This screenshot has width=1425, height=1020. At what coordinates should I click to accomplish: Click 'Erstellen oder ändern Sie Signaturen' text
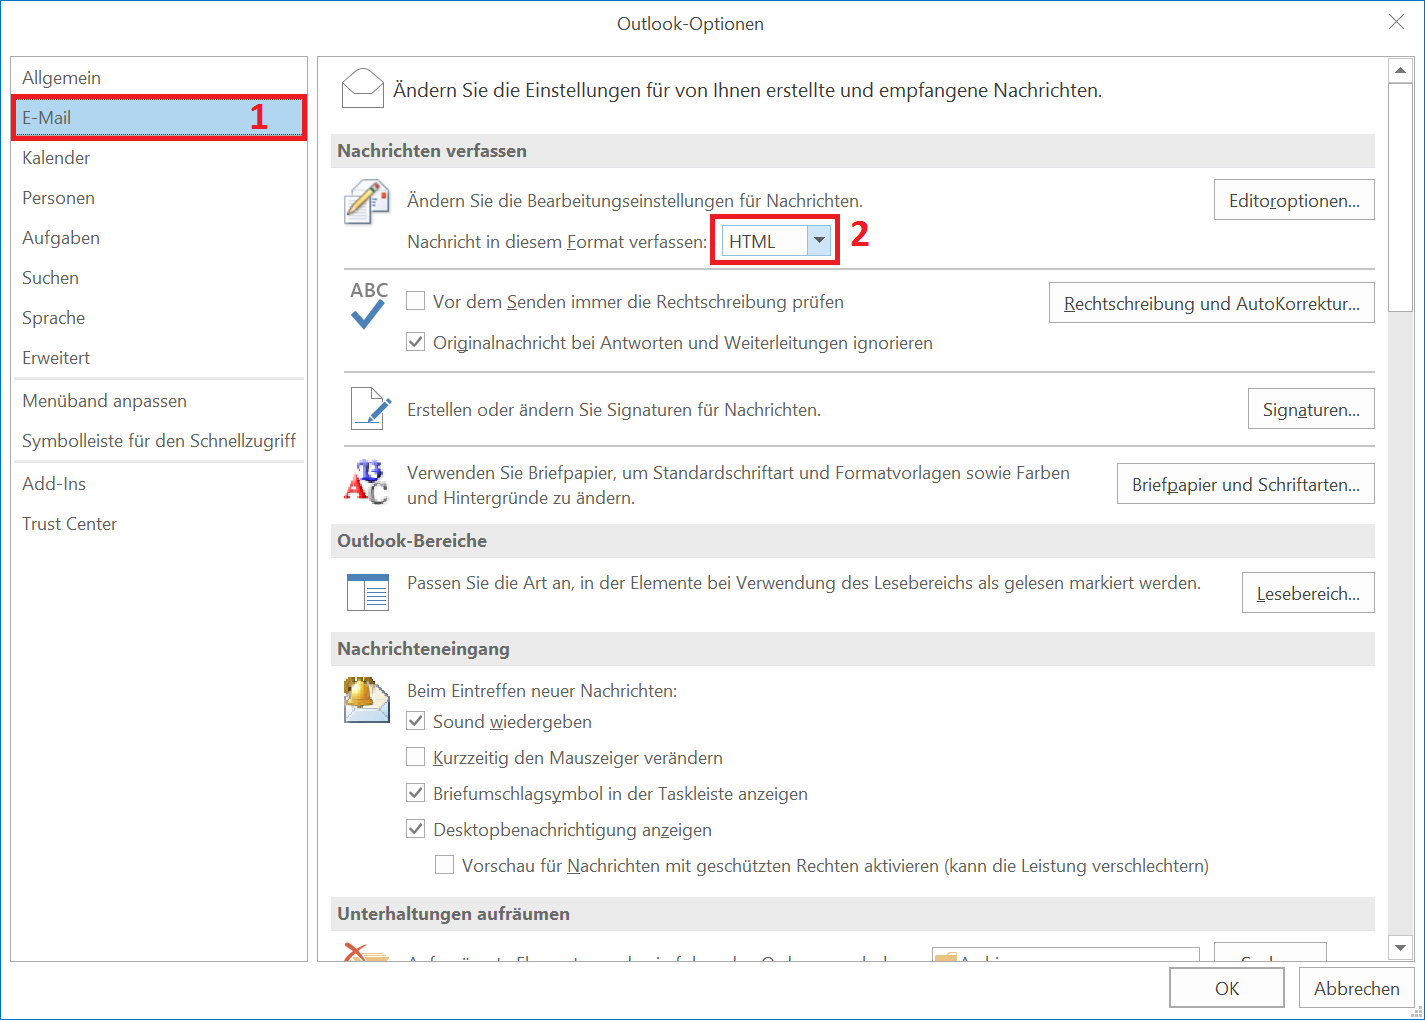pyautogui.click(x=614, y=410)
